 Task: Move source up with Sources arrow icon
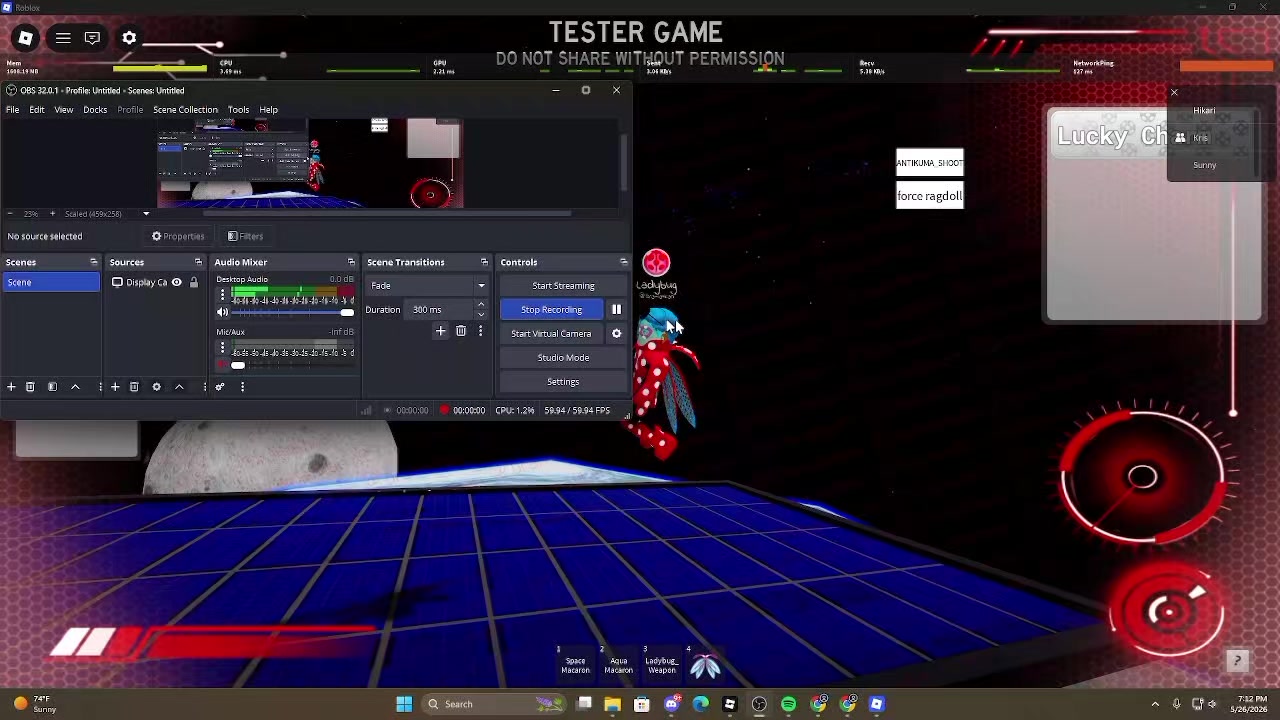(x=179, y=387)
